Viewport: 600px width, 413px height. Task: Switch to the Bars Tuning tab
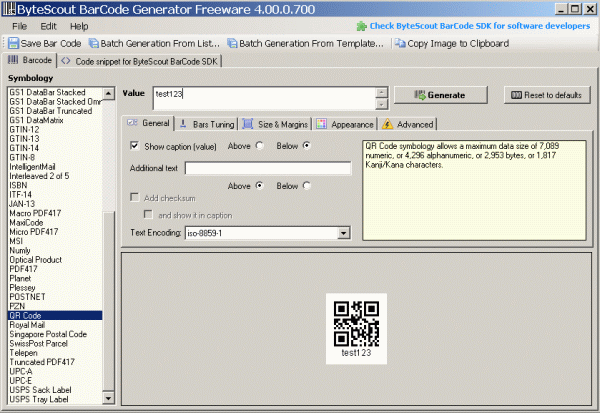[207, 124]
